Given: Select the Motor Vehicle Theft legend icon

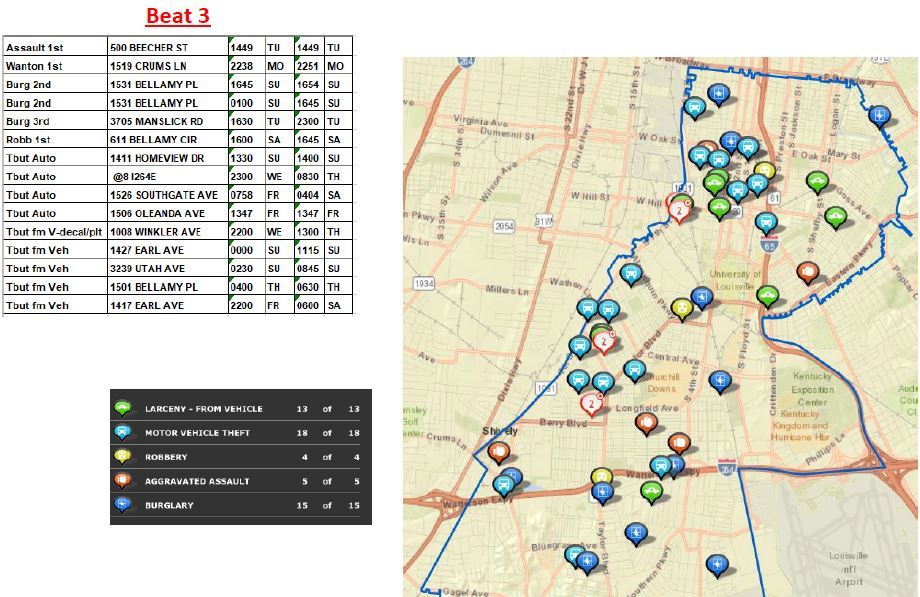Looking at the screenshot, I should 123,432.
